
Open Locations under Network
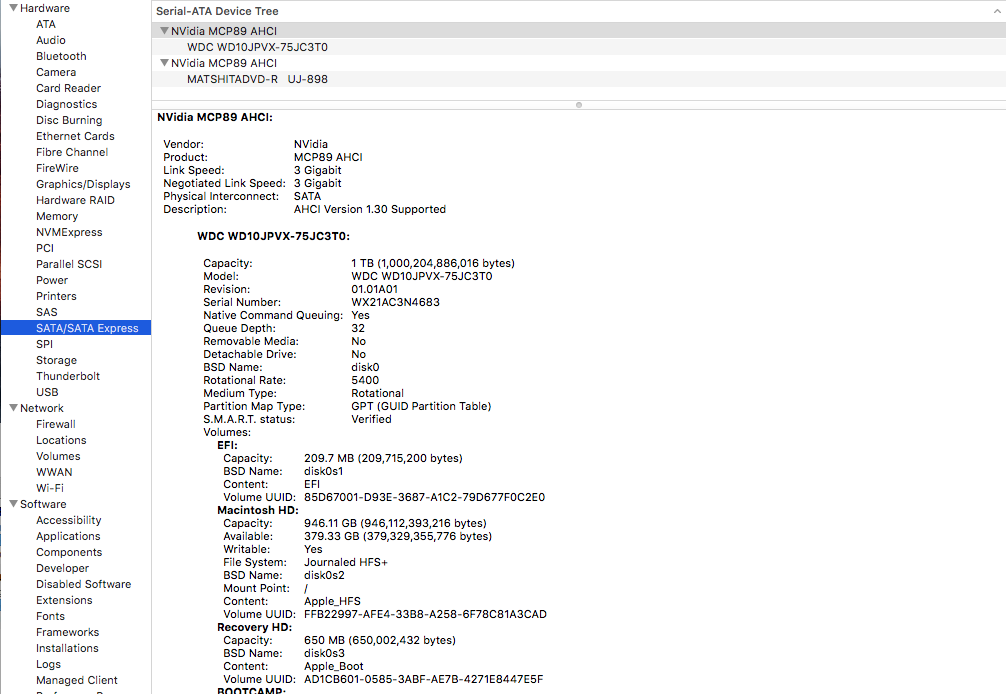click(x=61, y=440)
